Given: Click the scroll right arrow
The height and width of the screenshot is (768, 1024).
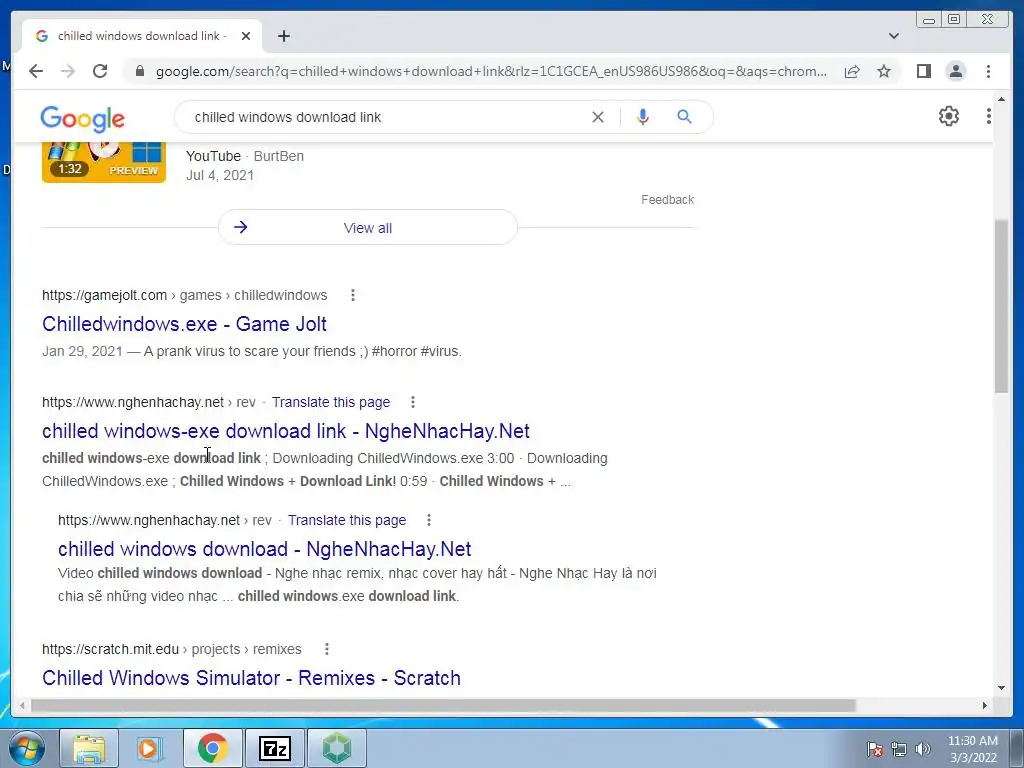Looking at the screenshot, I should (985, 705).
